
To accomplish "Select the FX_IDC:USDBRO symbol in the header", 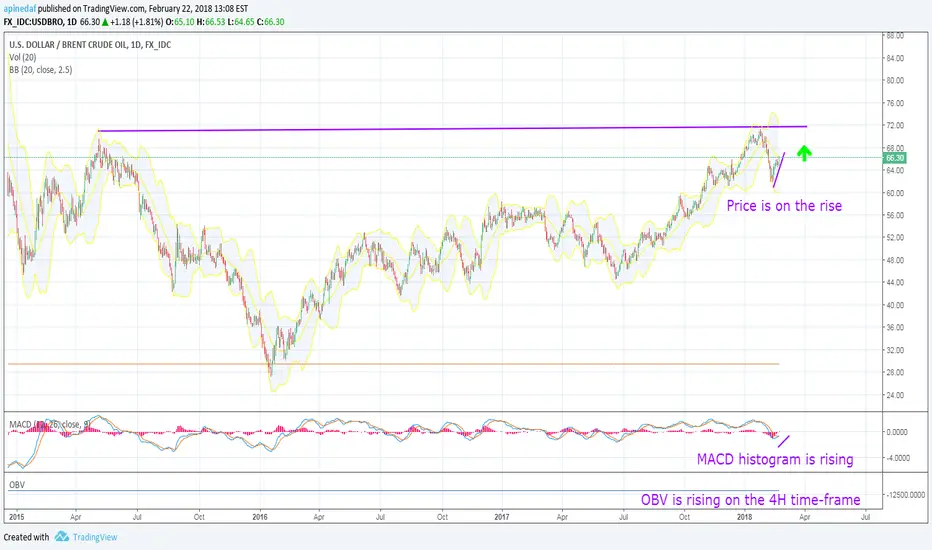I will pyautogui.click(x=33, y=22).
